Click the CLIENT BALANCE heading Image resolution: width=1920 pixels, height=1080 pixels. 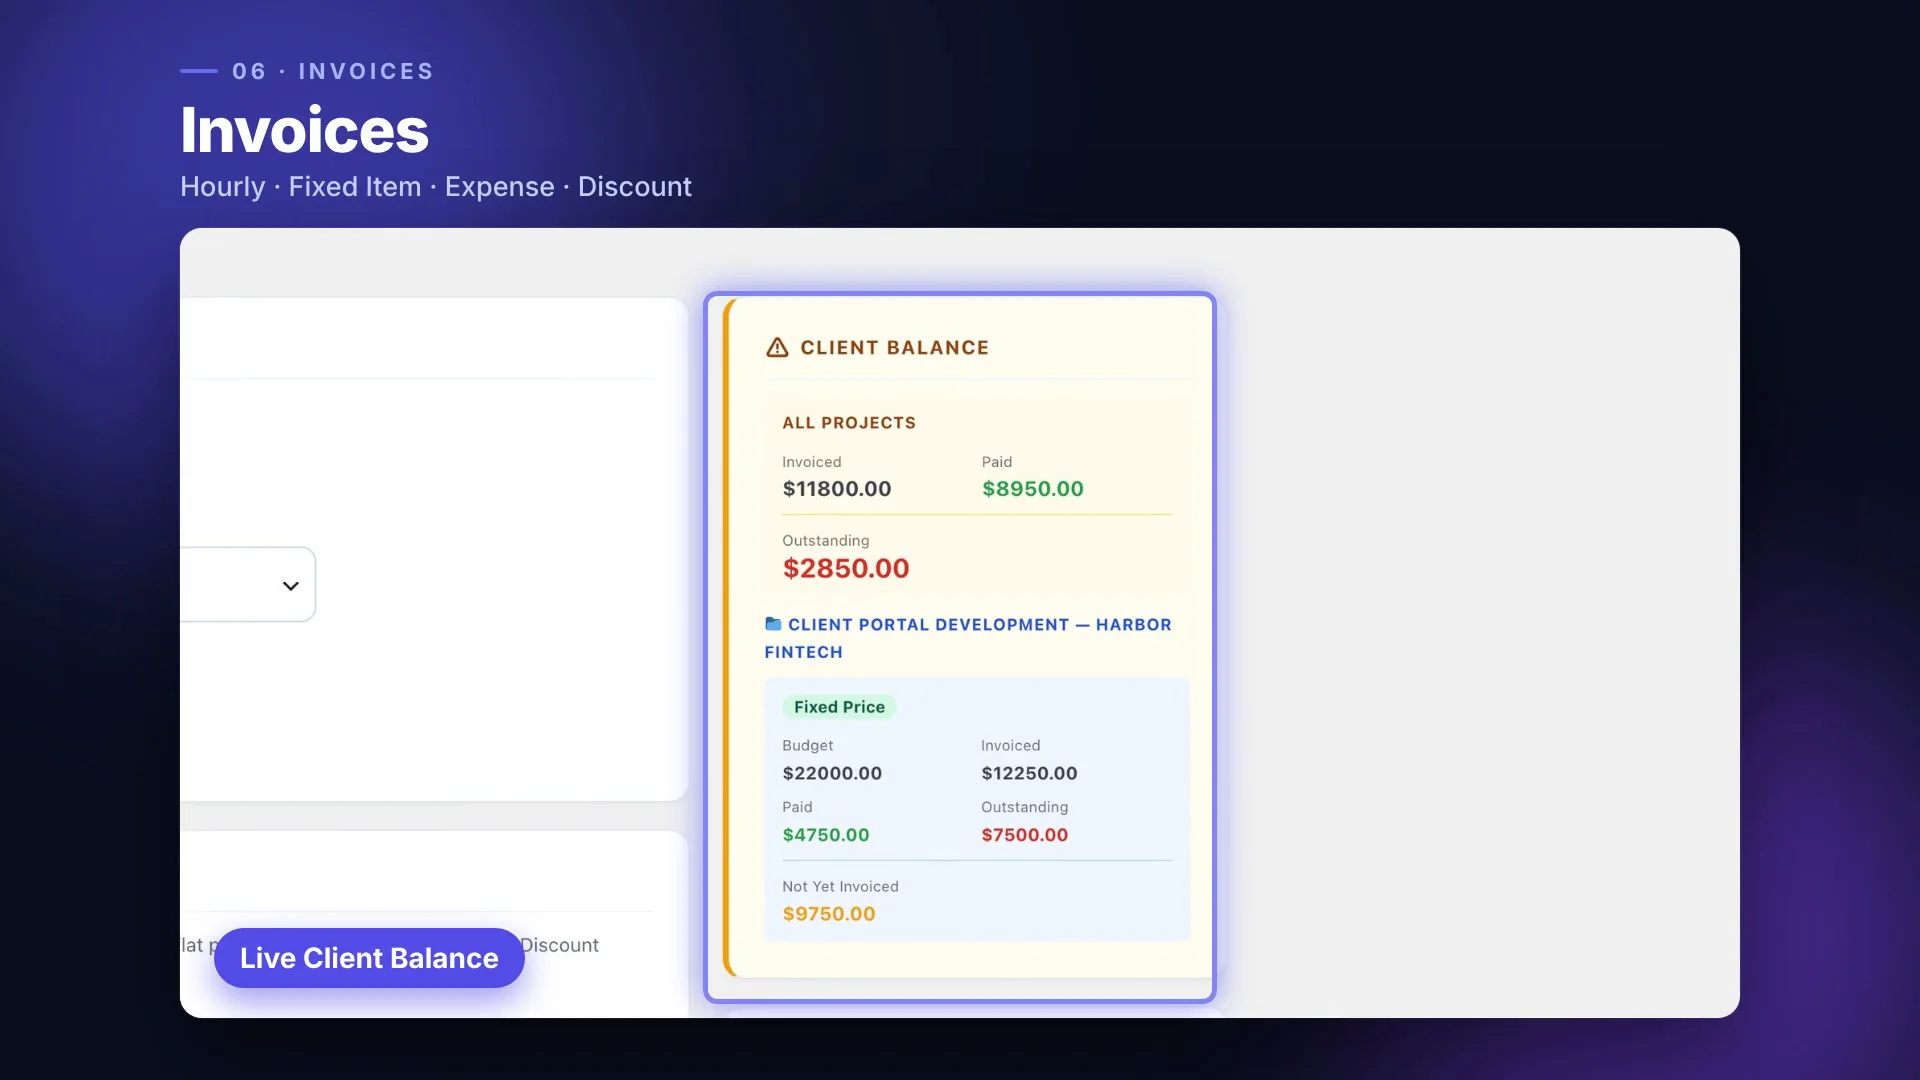click(x=894, y=348)
